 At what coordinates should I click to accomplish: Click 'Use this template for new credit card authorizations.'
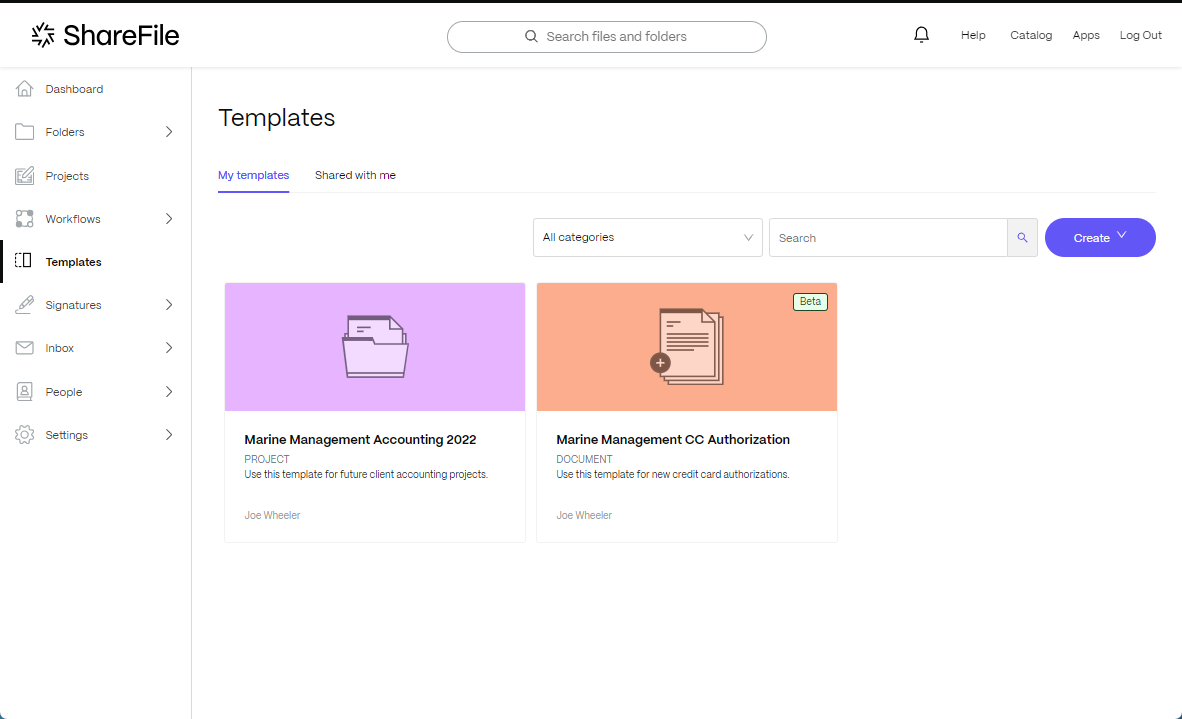pyautogui.click(x=673, y=475)
